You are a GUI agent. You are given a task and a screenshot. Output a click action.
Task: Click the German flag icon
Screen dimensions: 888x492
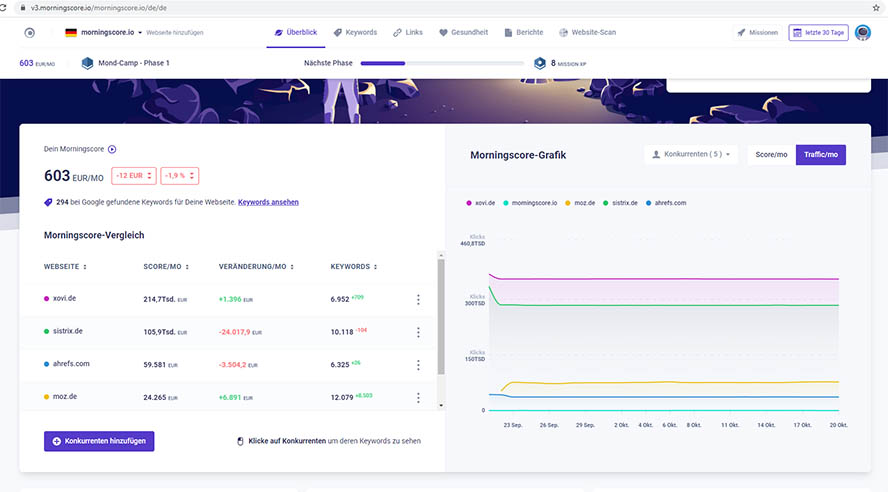pyautogui.click(x=71, y=33)
